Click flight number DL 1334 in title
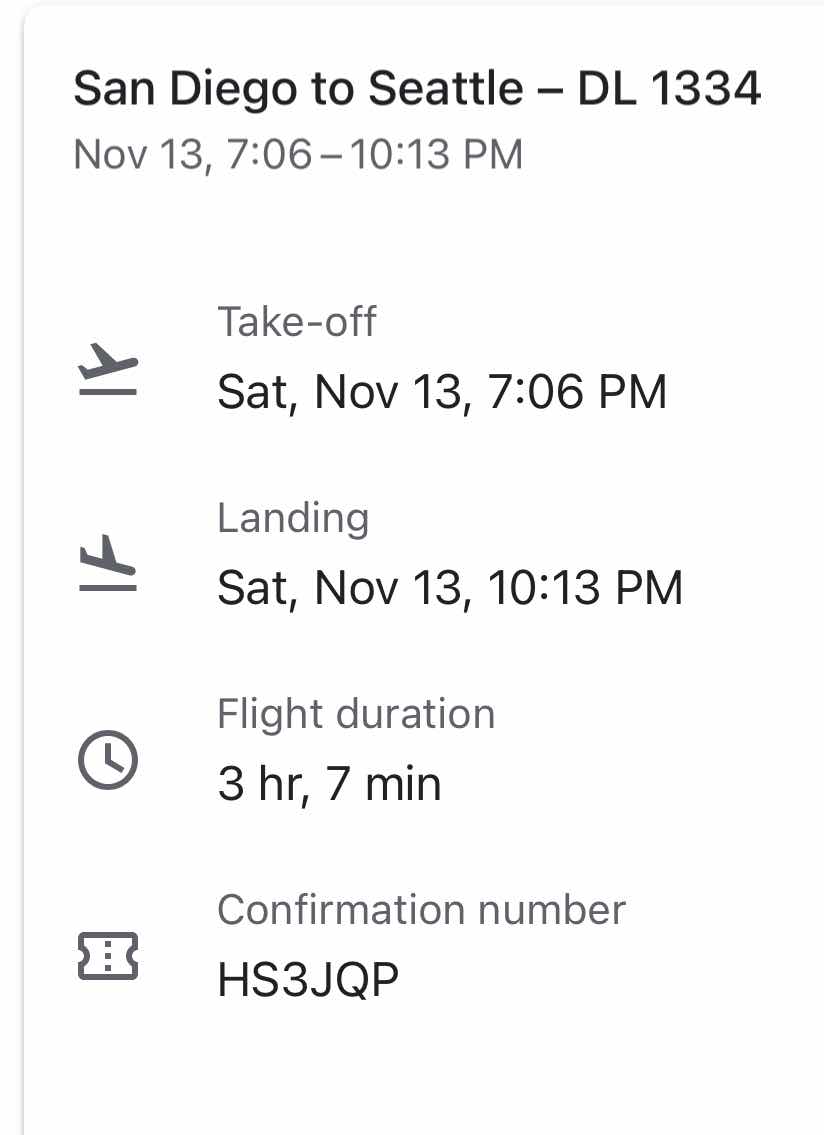This screenshot has height=1135, width=824. (669, 88)
